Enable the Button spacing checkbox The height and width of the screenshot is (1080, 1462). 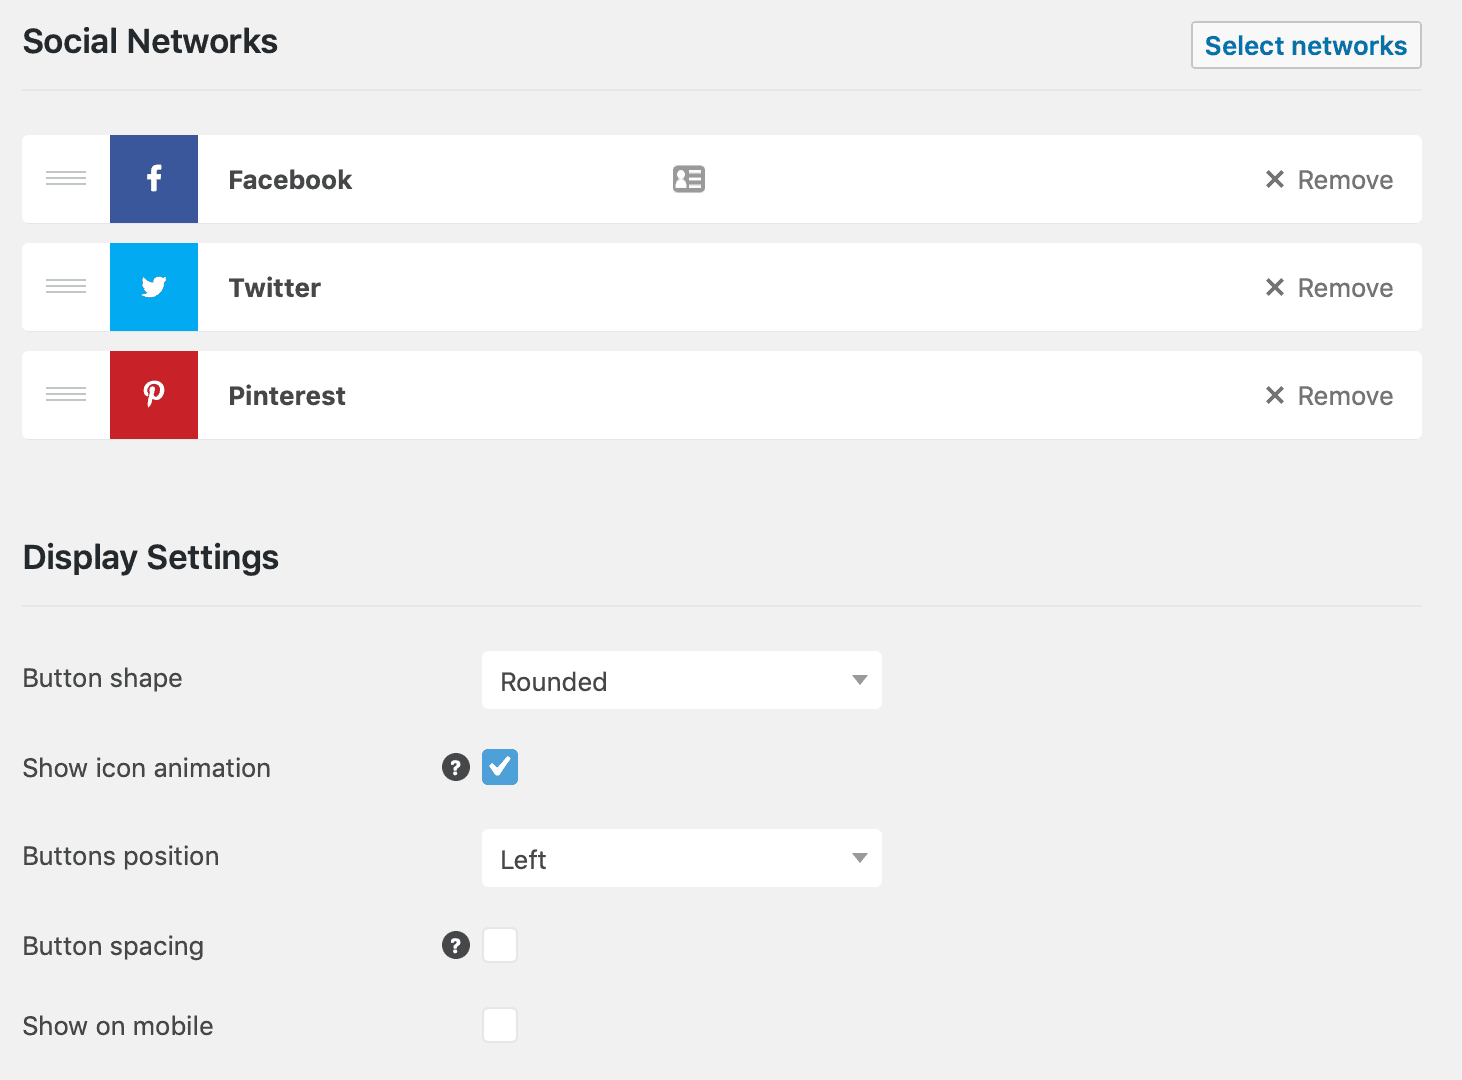(x=500, y=945)
